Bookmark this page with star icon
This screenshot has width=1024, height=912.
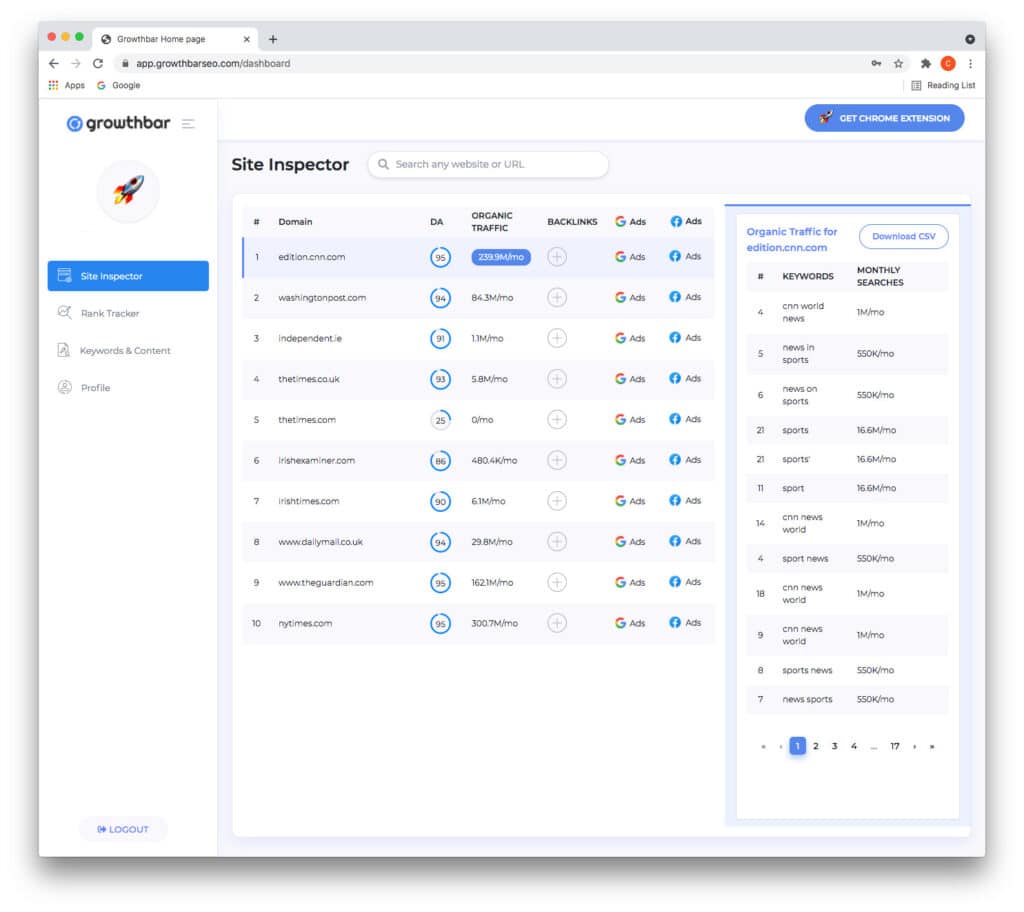pyautogui.click(x=899, y=63)
